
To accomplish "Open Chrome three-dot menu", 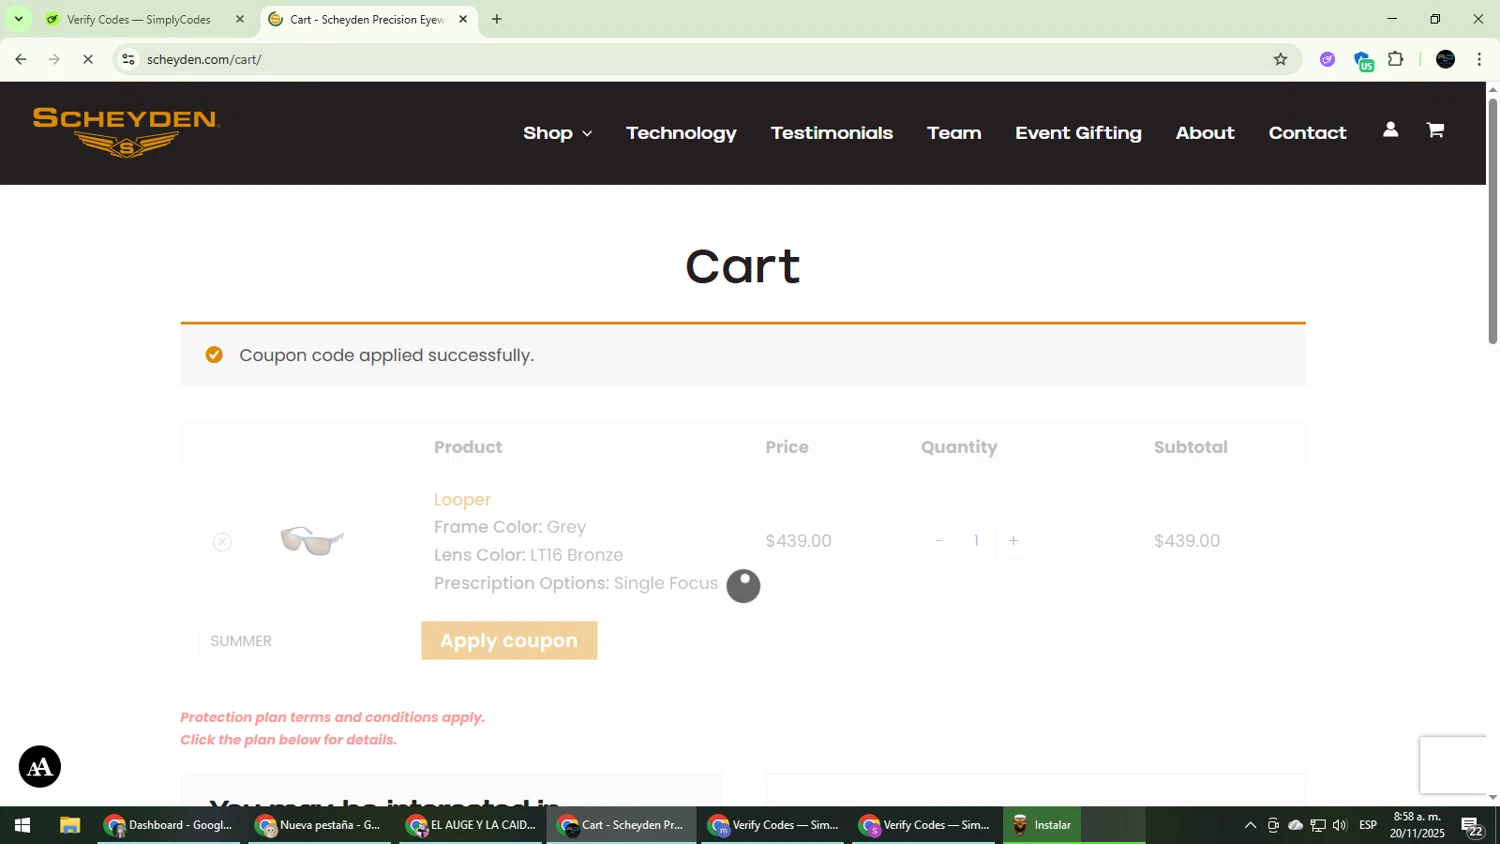I will [1479, 59].
